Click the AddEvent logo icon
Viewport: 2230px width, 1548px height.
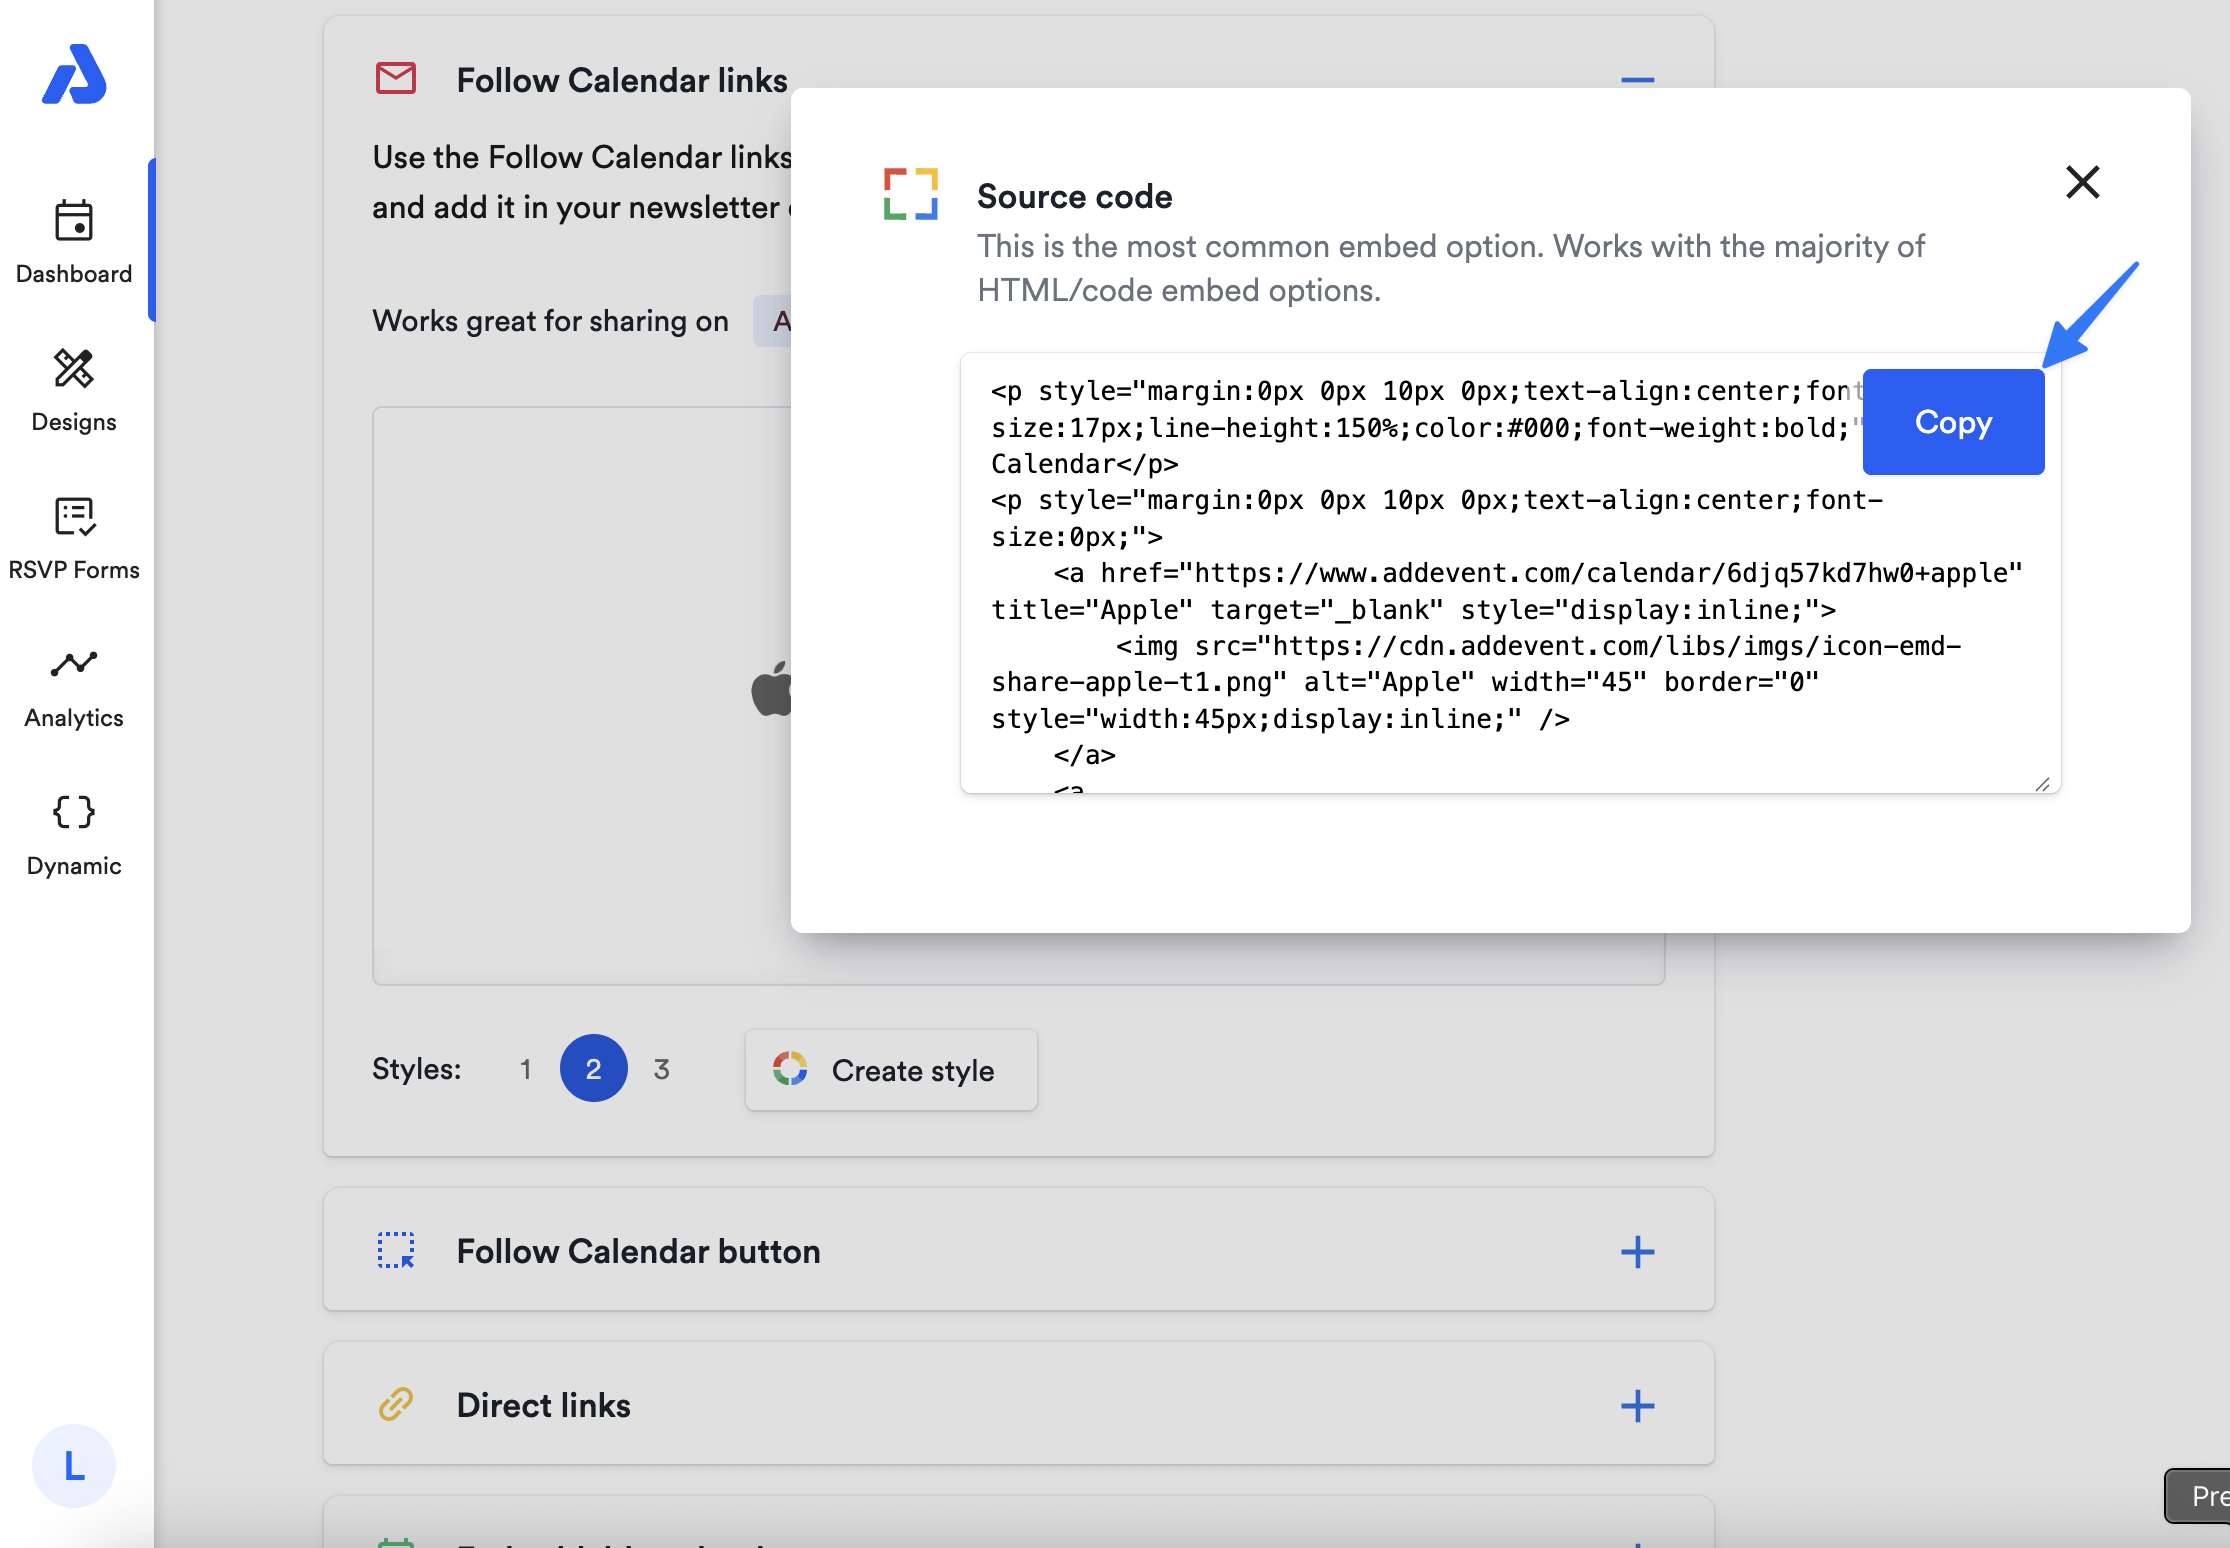74,74
